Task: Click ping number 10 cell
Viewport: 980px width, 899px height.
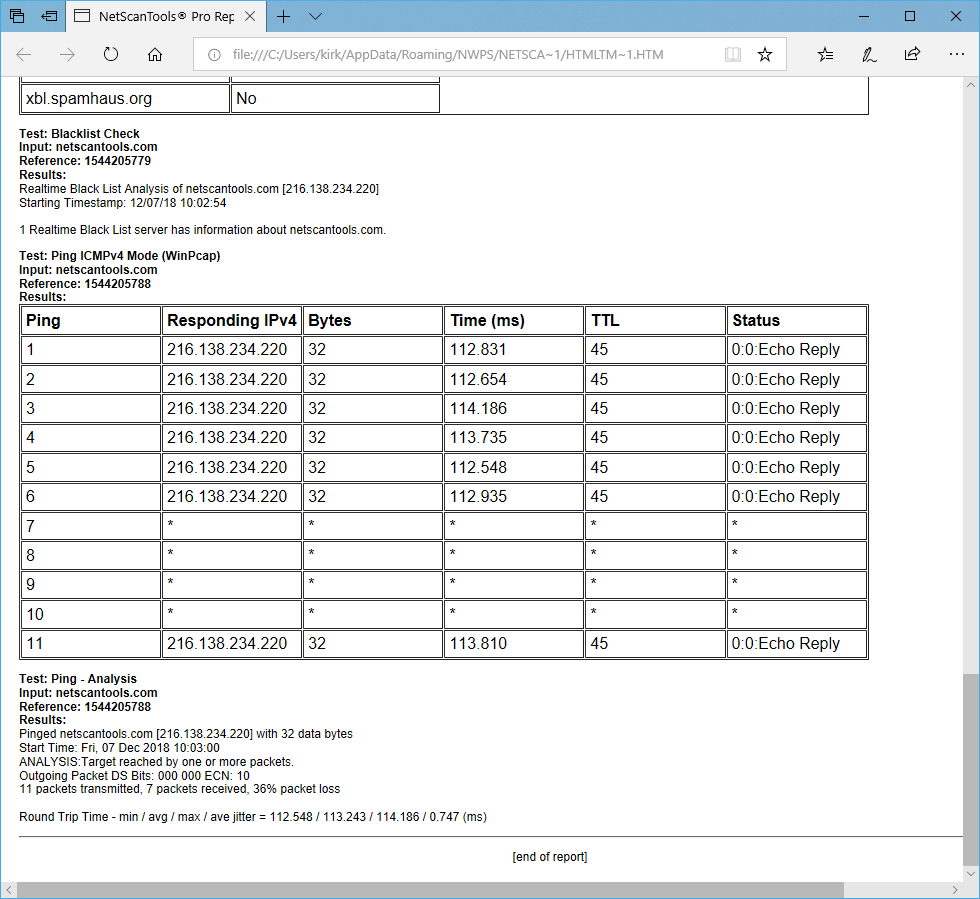Action: point(91,615)
